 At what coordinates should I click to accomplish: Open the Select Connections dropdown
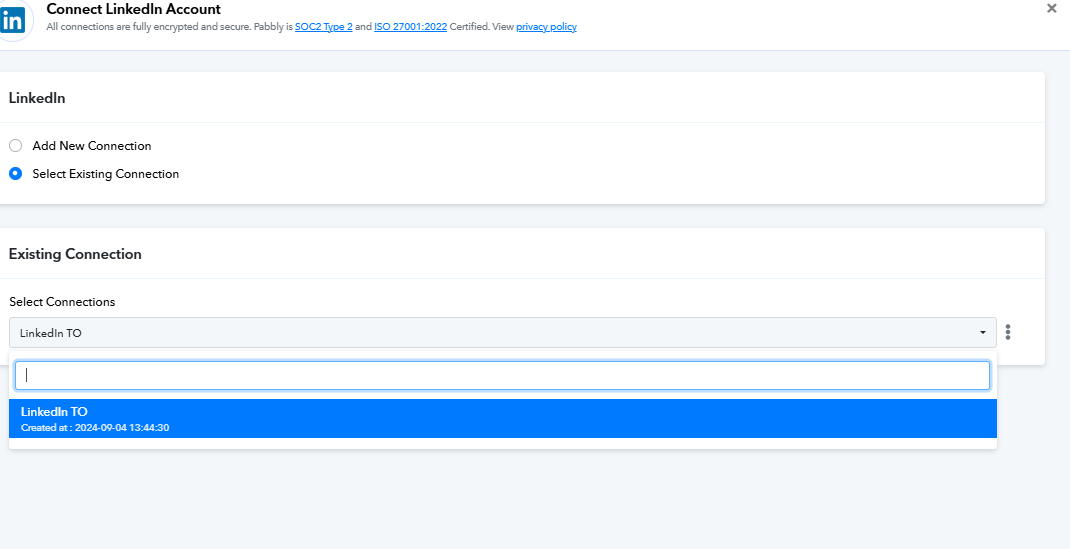[x=503, y=333]
